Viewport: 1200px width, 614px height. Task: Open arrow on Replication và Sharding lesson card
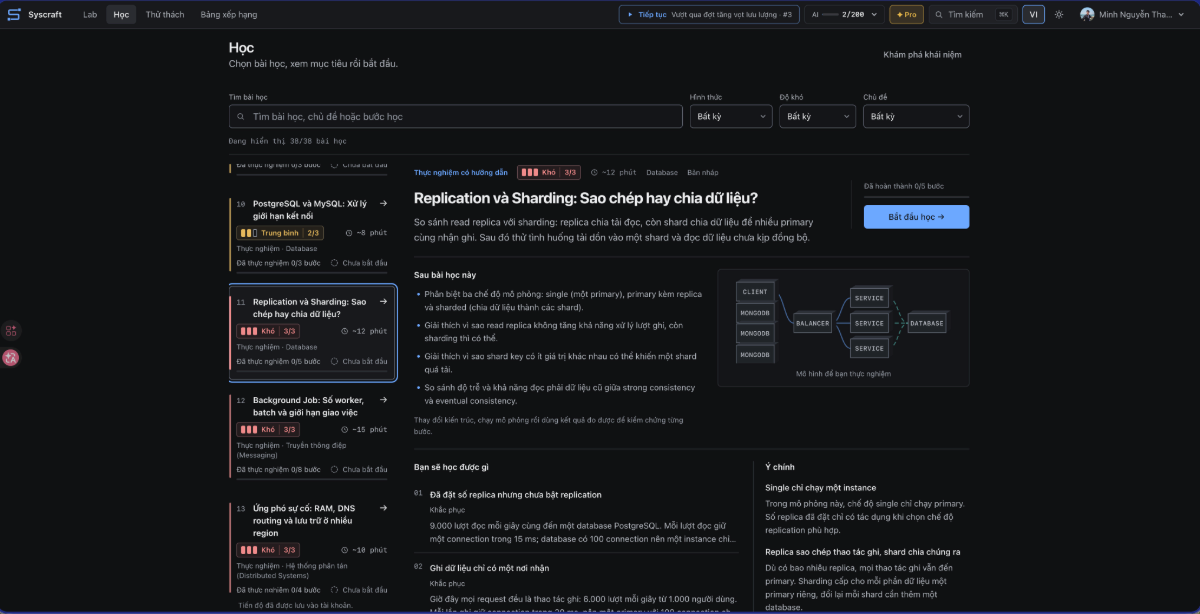click(x=383, y=301)
